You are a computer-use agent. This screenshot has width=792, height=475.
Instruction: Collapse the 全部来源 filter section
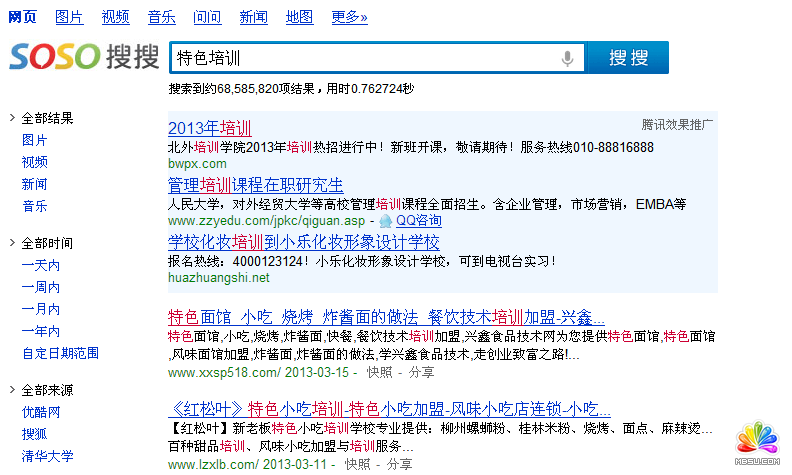pyautogui.click(x=12, y=390)
